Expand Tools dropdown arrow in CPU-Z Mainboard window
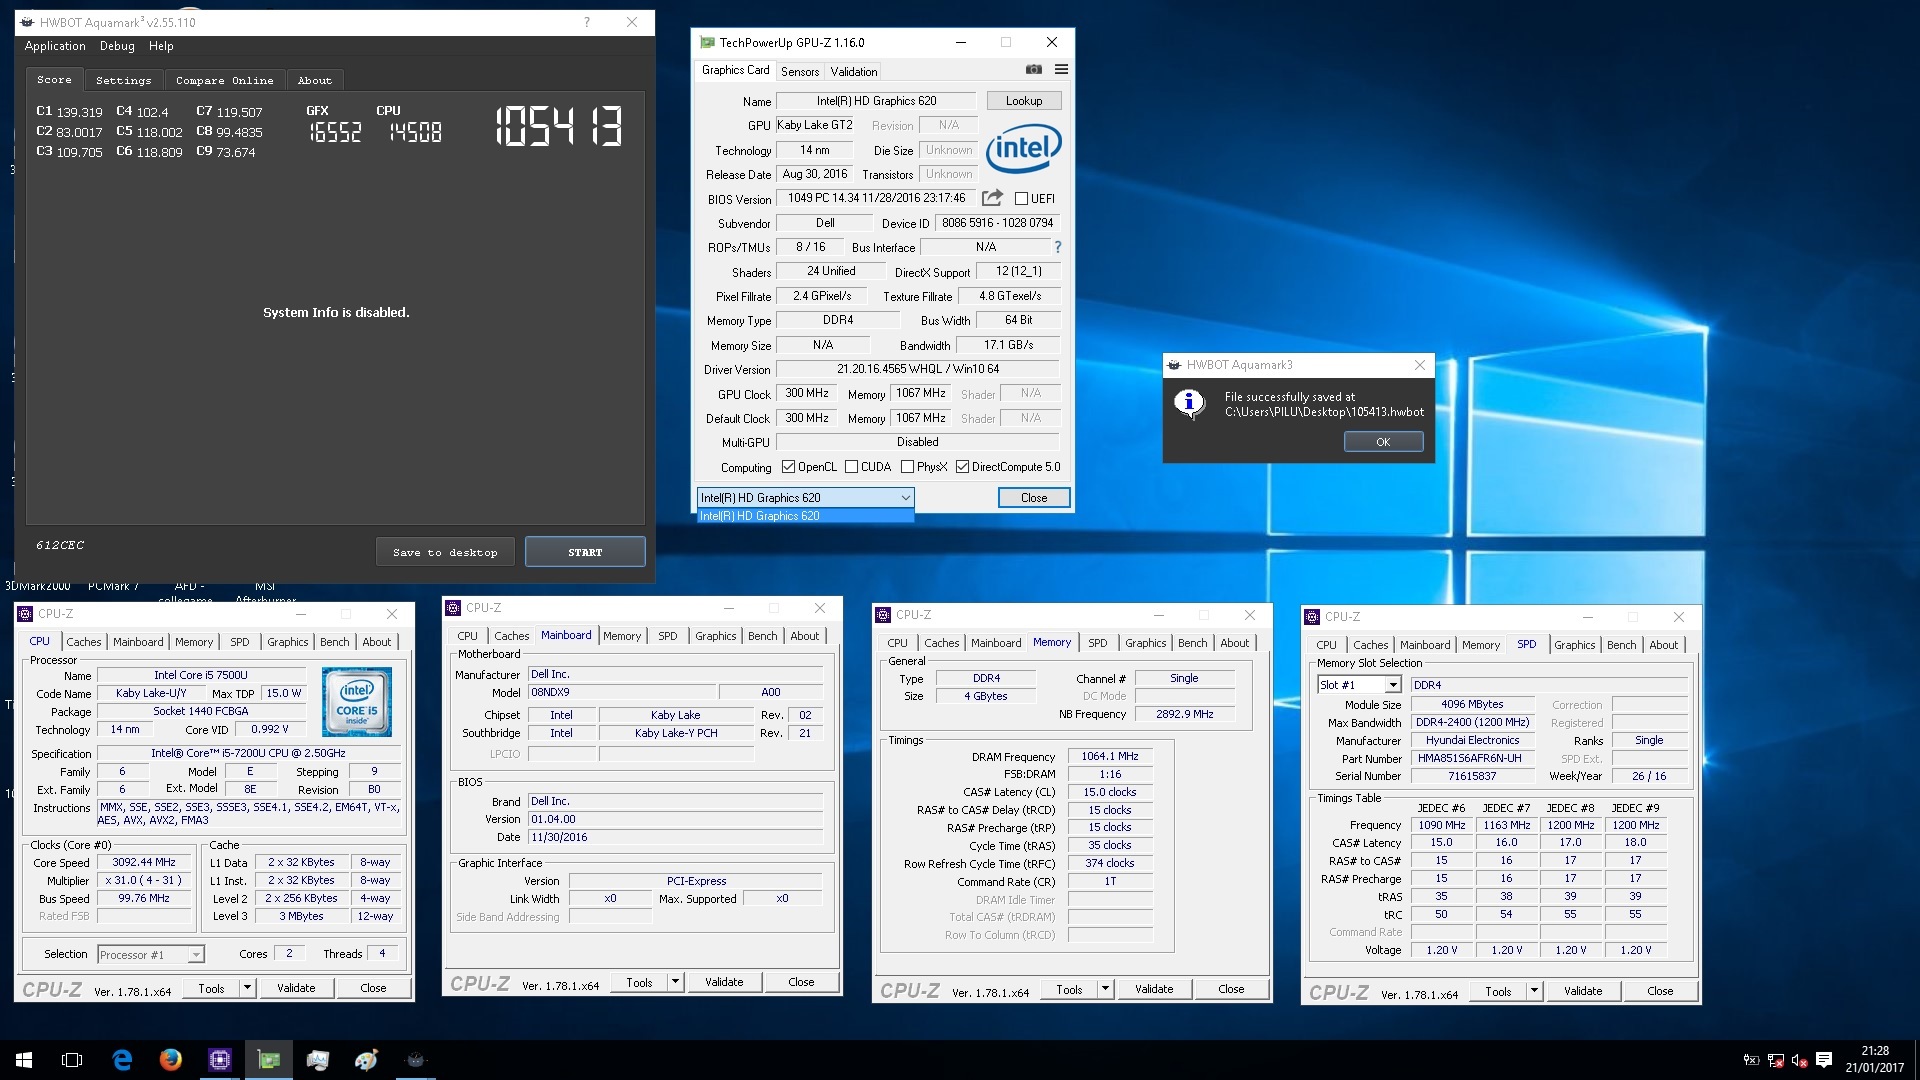1920x1080 pixels. coord(675,982)
